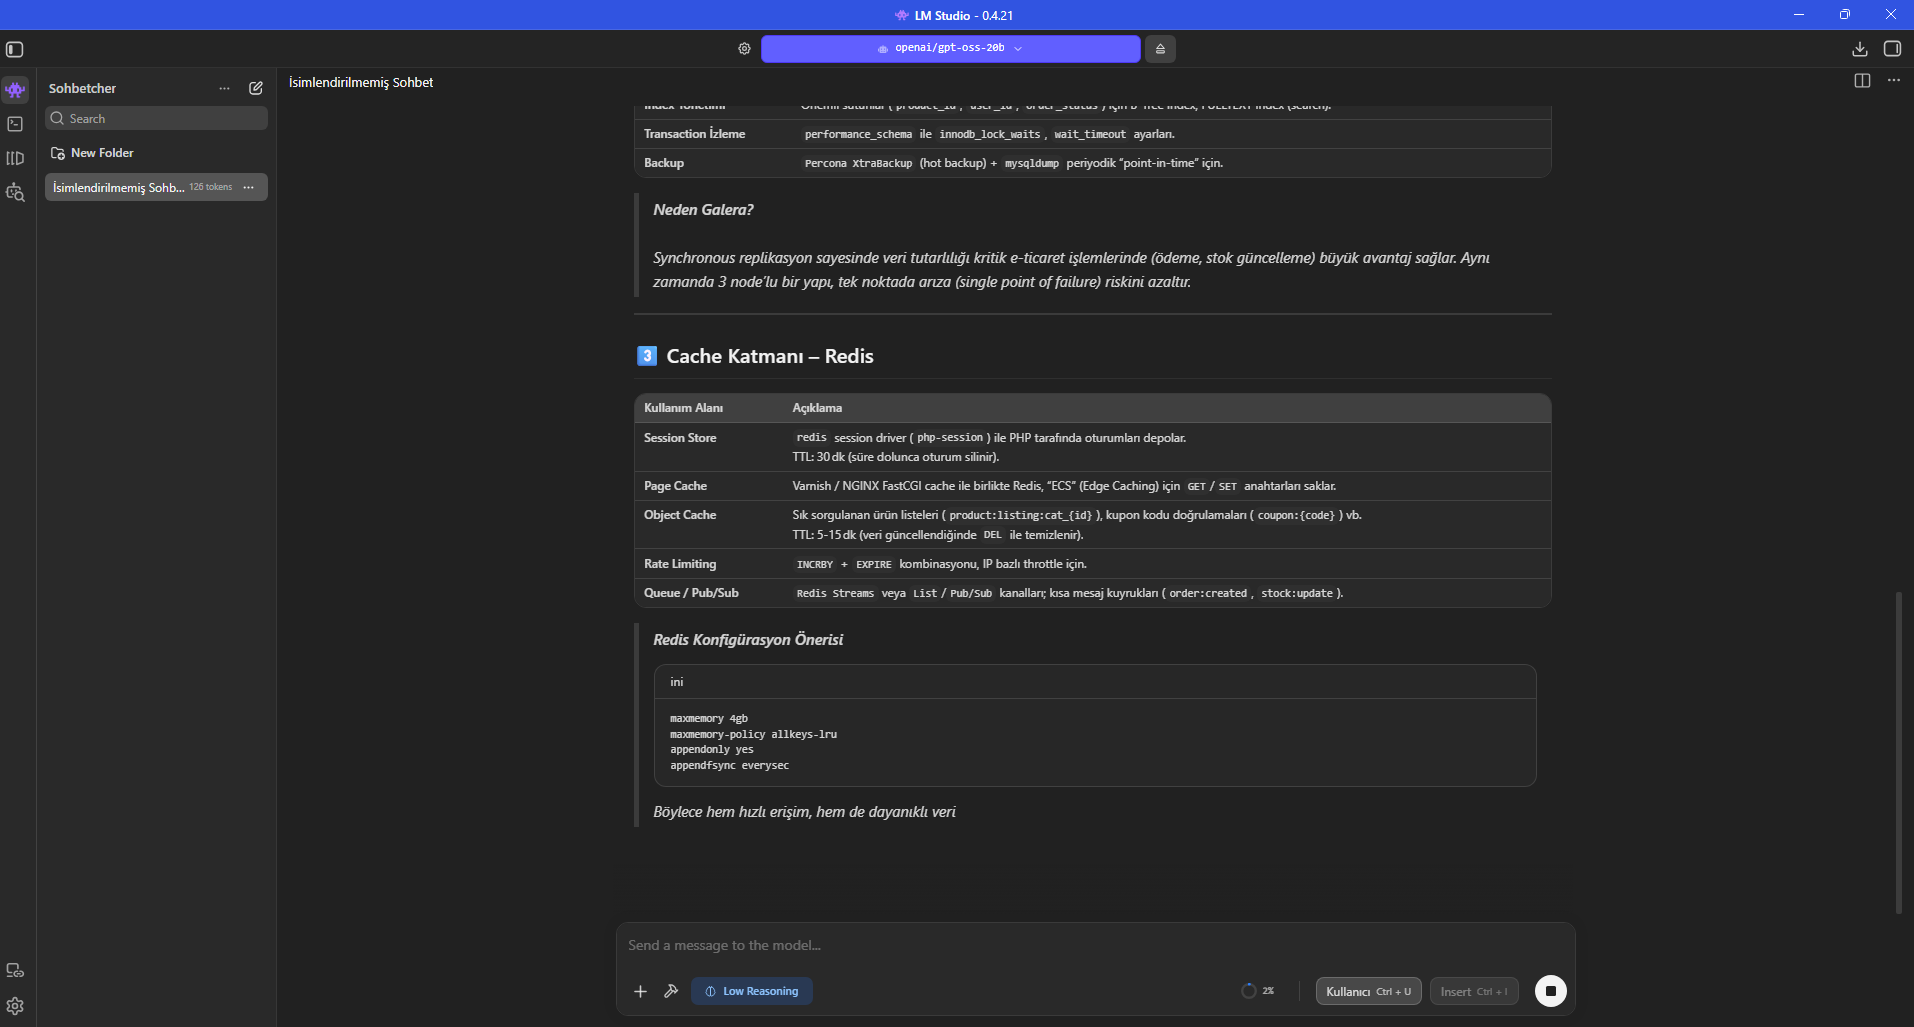Click the maxmemory-policy allkeys-lru code line

pos(753,734)
